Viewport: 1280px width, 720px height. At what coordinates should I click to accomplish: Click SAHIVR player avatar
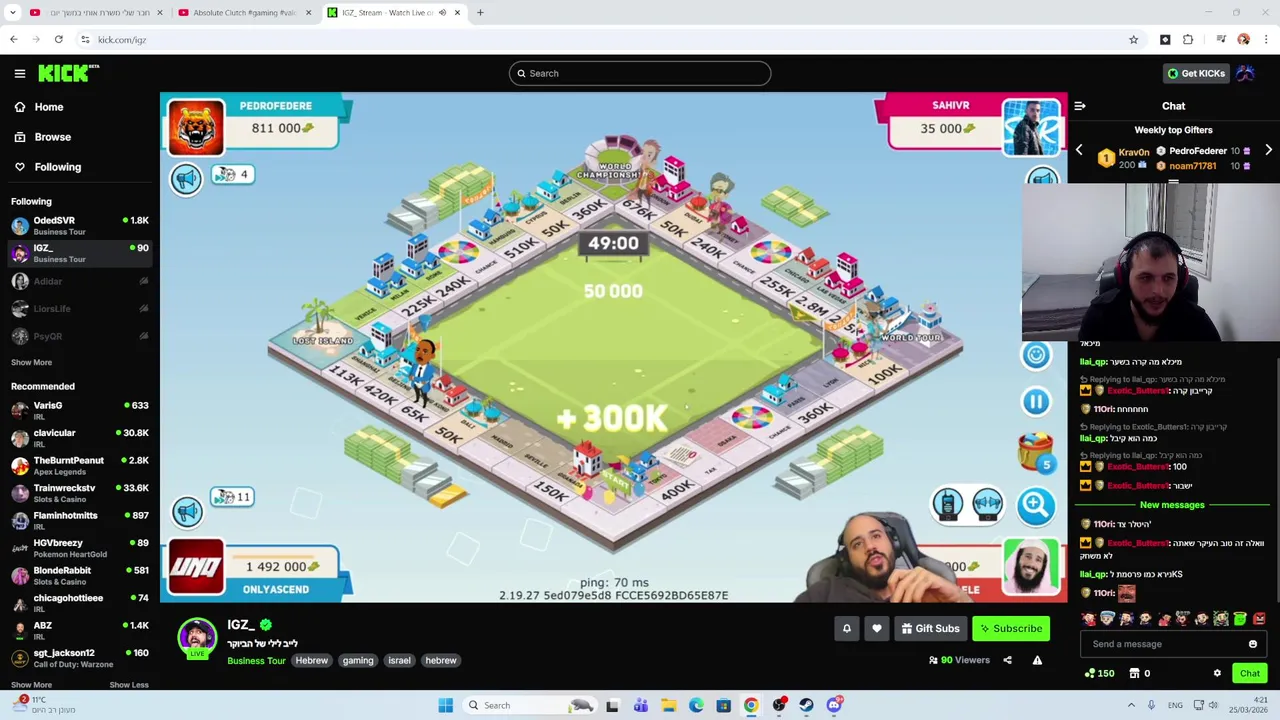pos(1031,127)
